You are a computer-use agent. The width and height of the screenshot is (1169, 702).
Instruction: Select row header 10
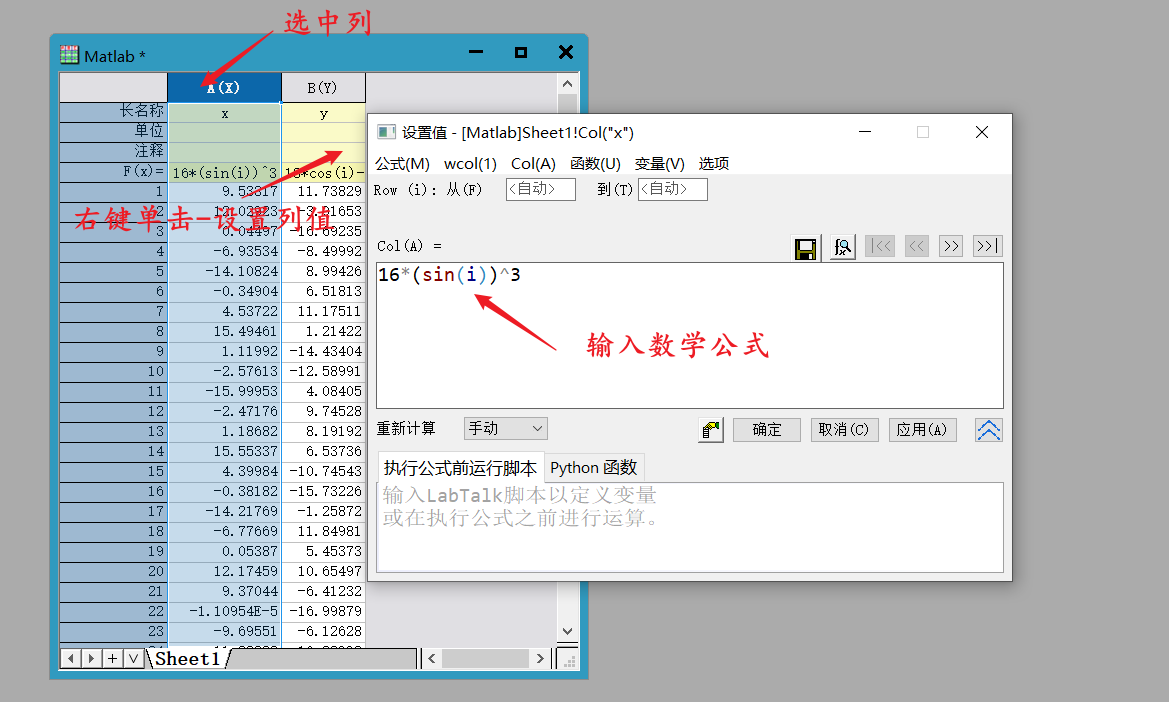pos(113,371)
